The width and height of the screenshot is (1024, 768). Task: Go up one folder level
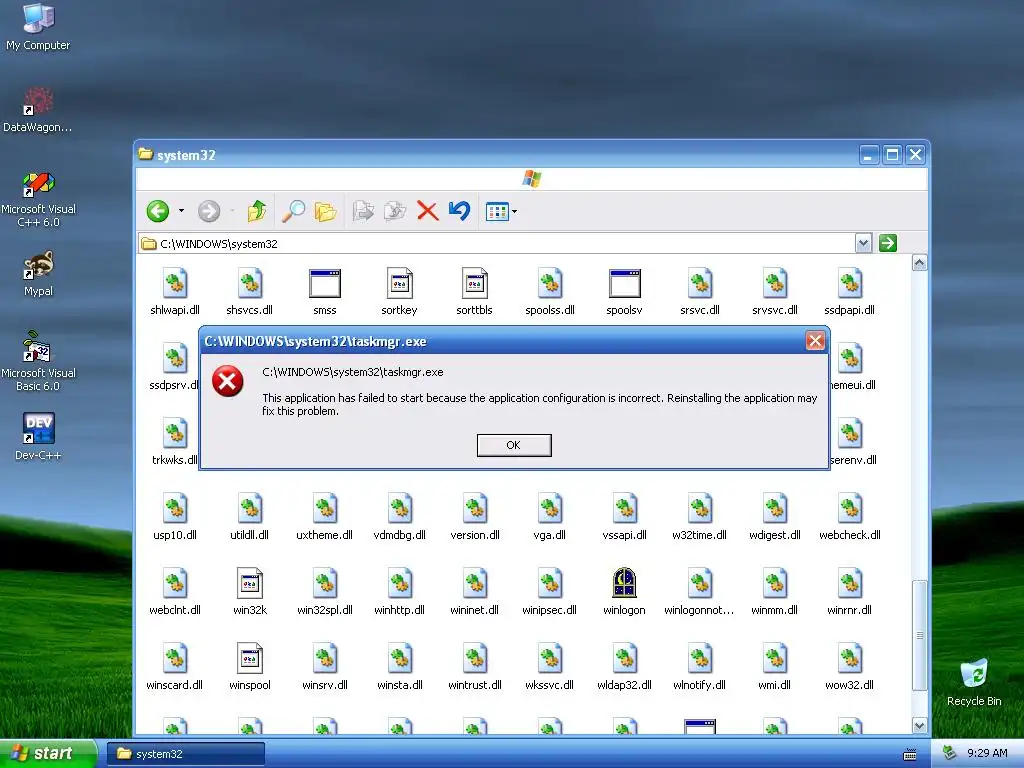tap(257, 211)
